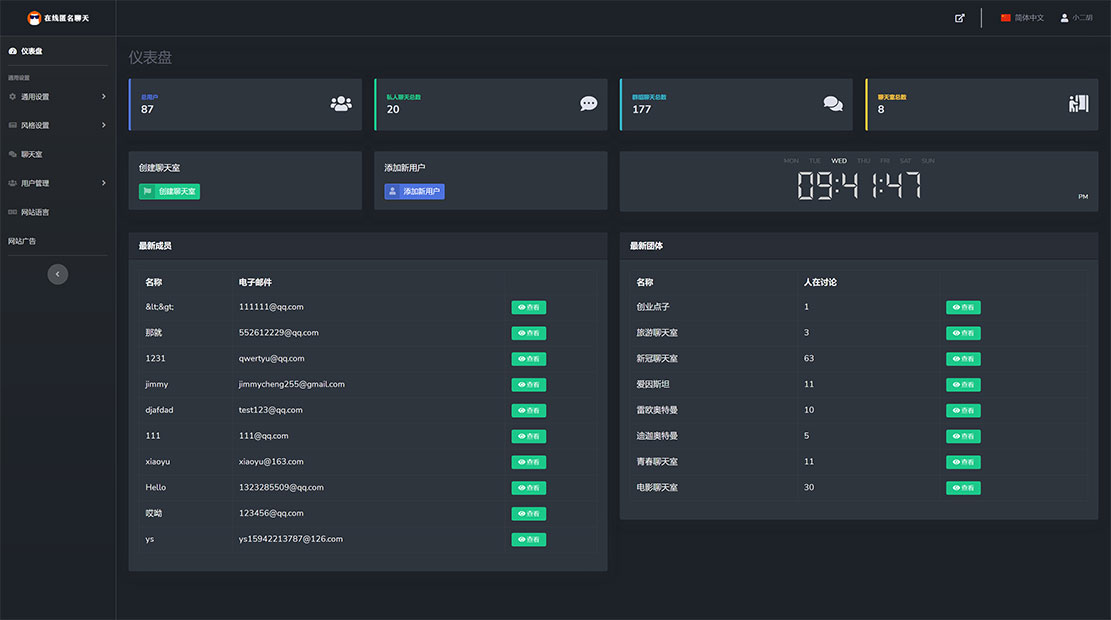Select the 网站语言 site language icon

point(13,212)
